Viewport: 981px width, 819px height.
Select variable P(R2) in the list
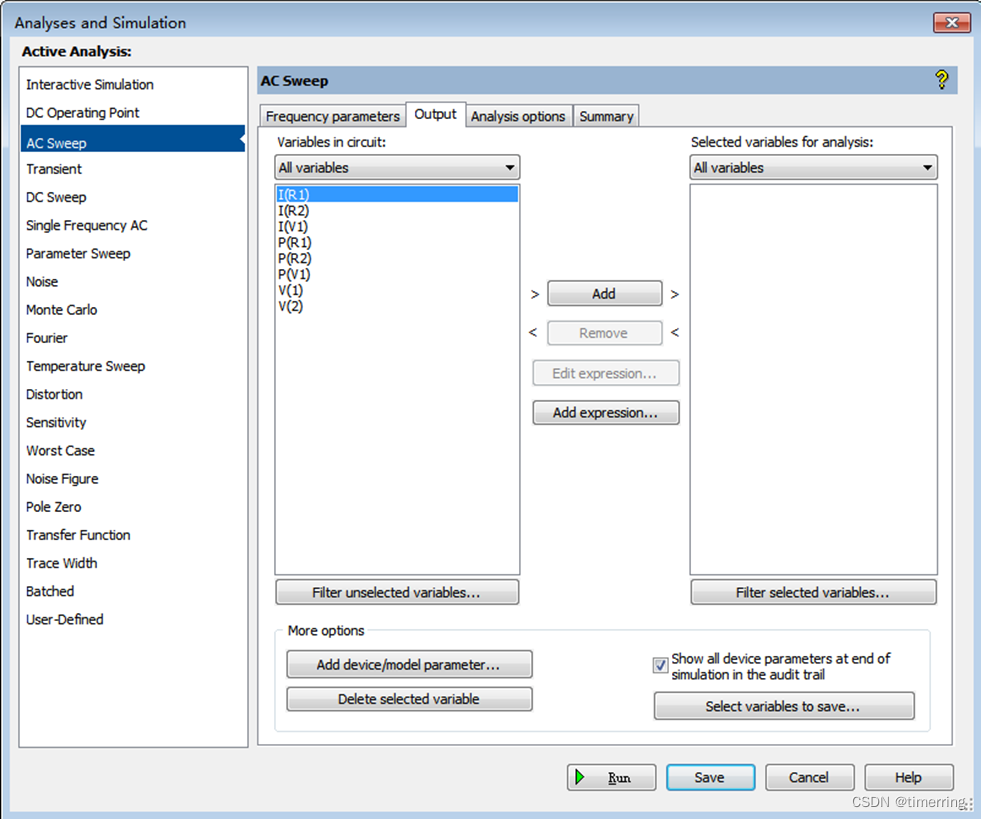tap(295, 258)
